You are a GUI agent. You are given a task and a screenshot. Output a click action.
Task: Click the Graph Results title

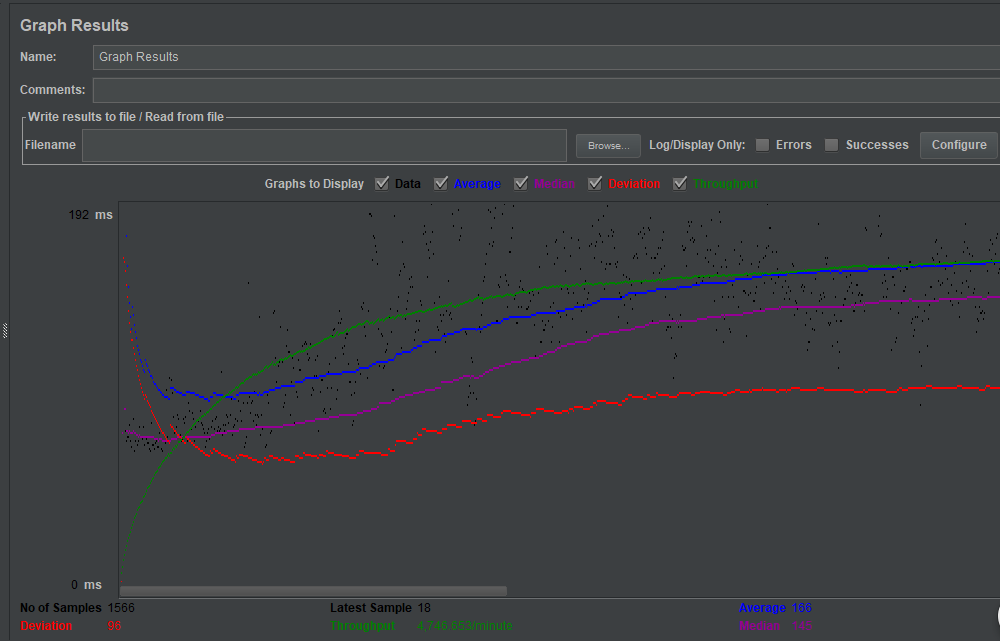74,26
